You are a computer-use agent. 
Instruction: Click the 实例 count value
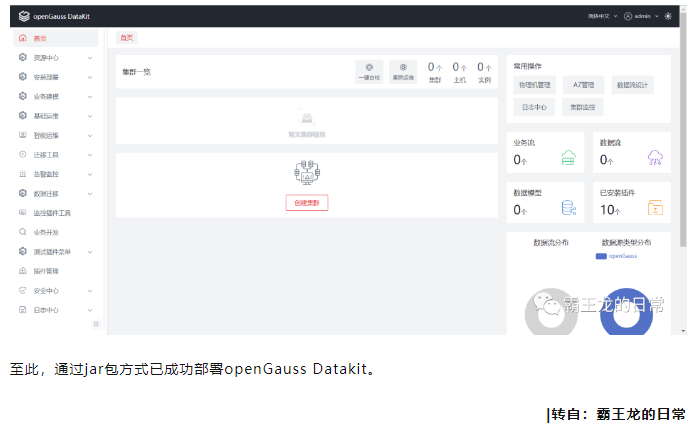(480, 67)
